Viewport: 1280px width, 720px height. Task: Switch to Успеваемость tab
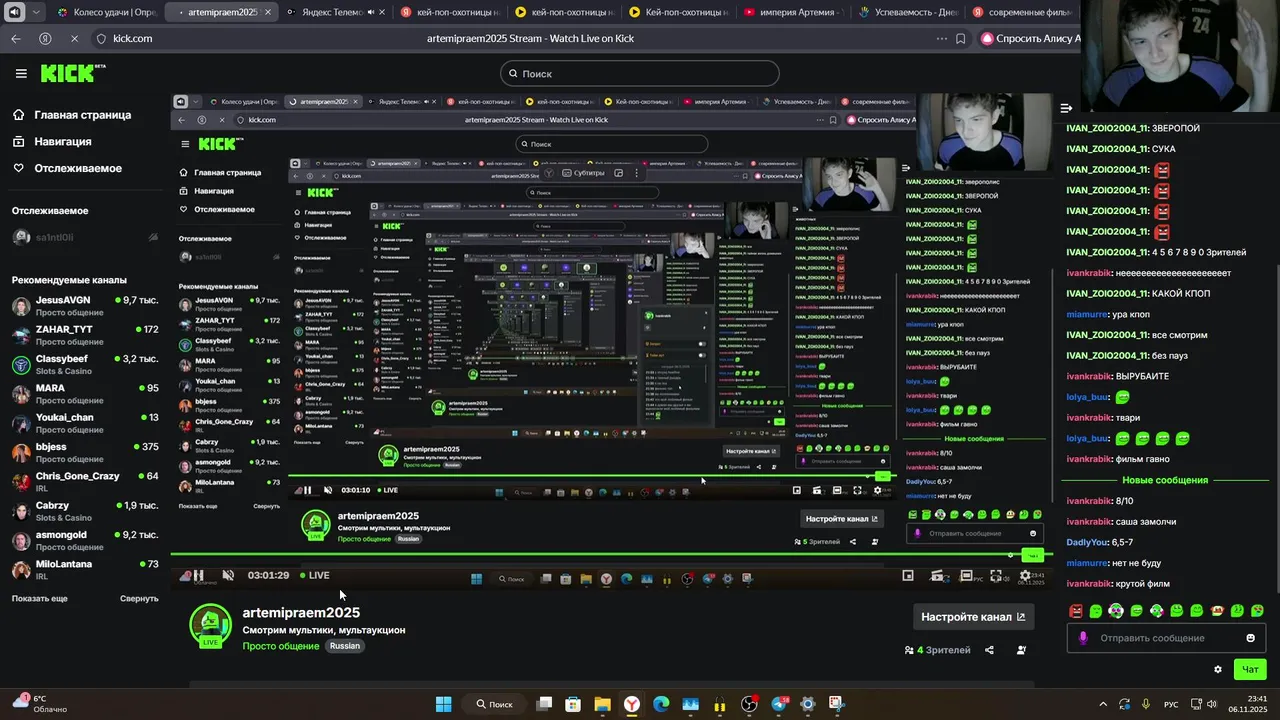(x=910, y=12)
